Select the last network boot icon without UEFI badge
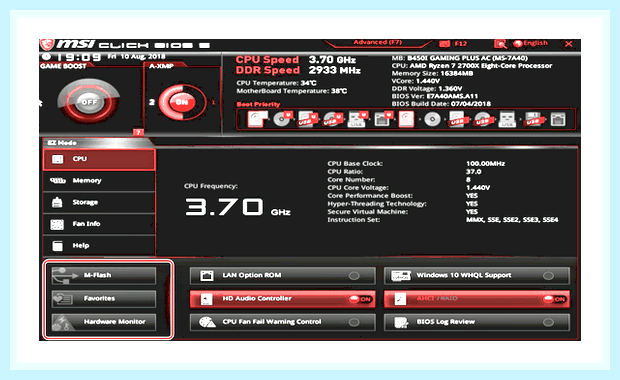Viewport: 620px width, 380px height. tap(558, 119)
